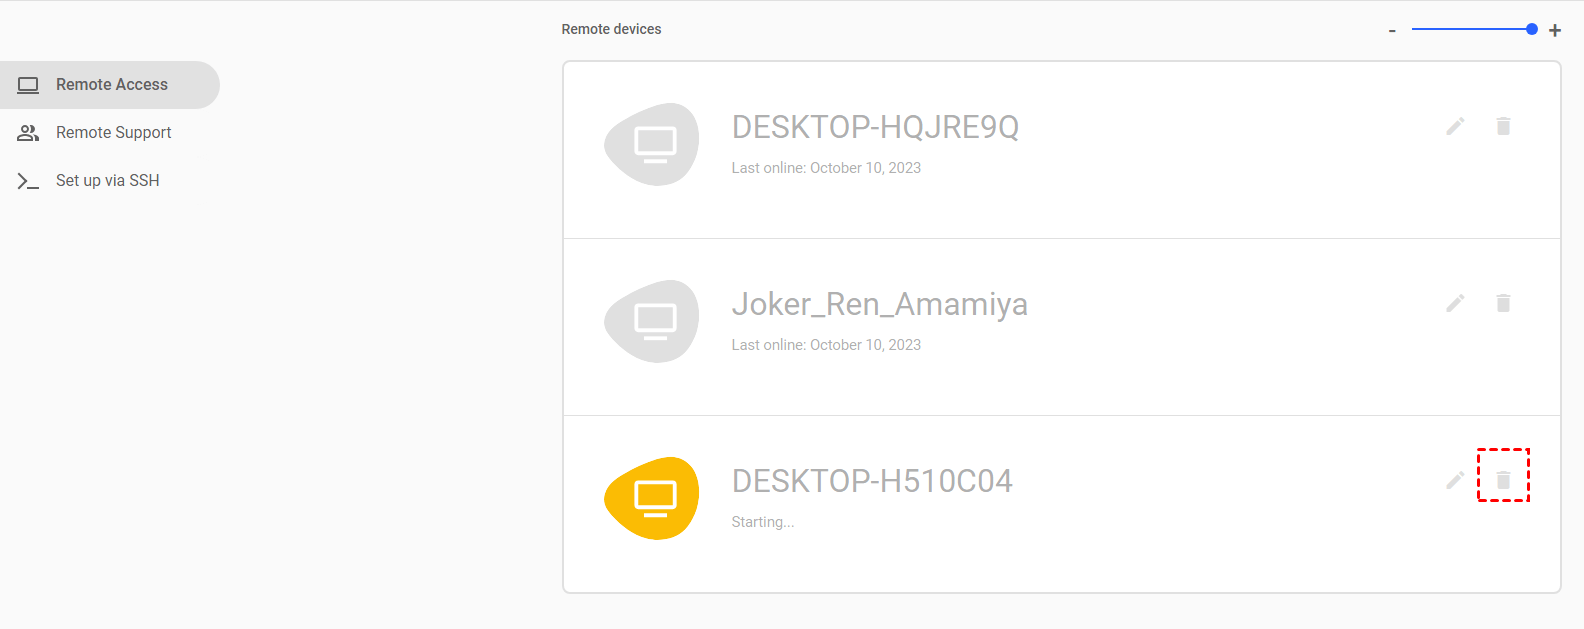The height and width of the screenshot is (629, 1584).
Task: Decrease device tile size with minus button
Action: tap(1392, 31)
